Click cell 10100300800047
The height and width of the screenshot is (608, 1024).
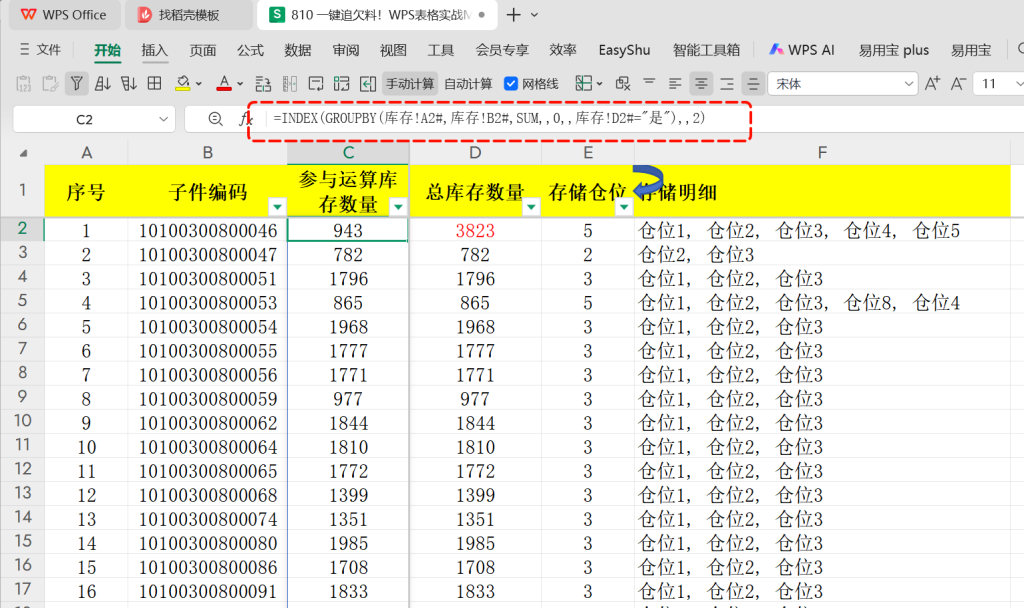tap(208, 255)
